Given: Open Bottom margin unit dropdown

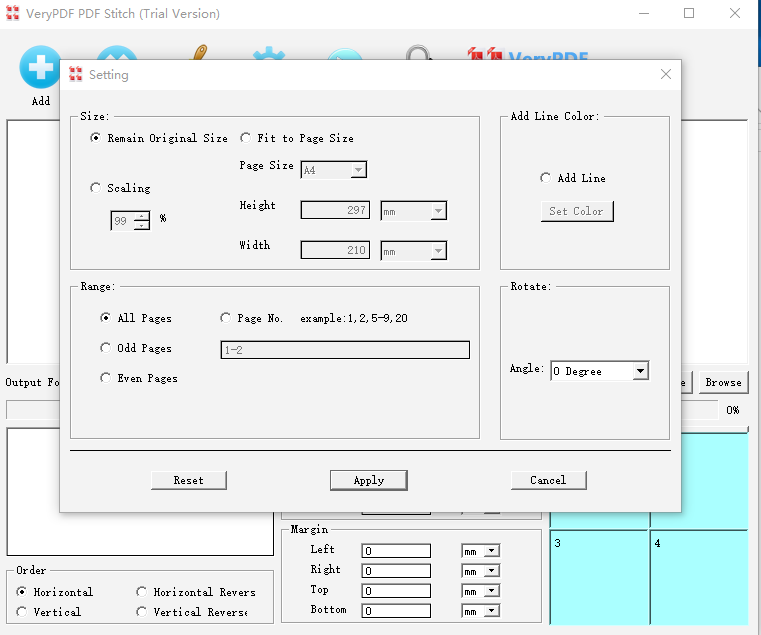Looking at the screenshot, I should coord(492,610).
